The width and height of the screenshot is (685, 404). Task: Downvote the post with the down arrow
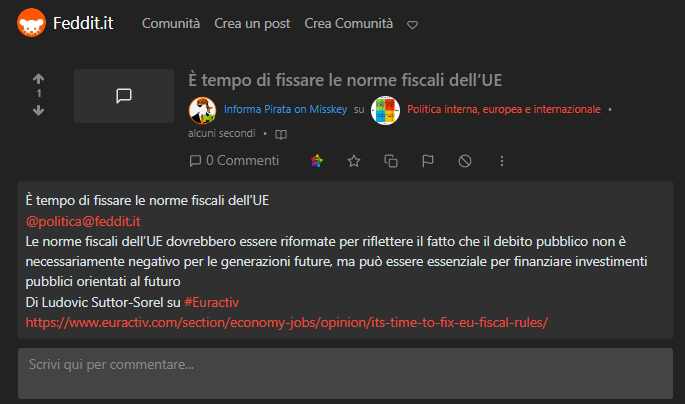click(x=38, y=110)
